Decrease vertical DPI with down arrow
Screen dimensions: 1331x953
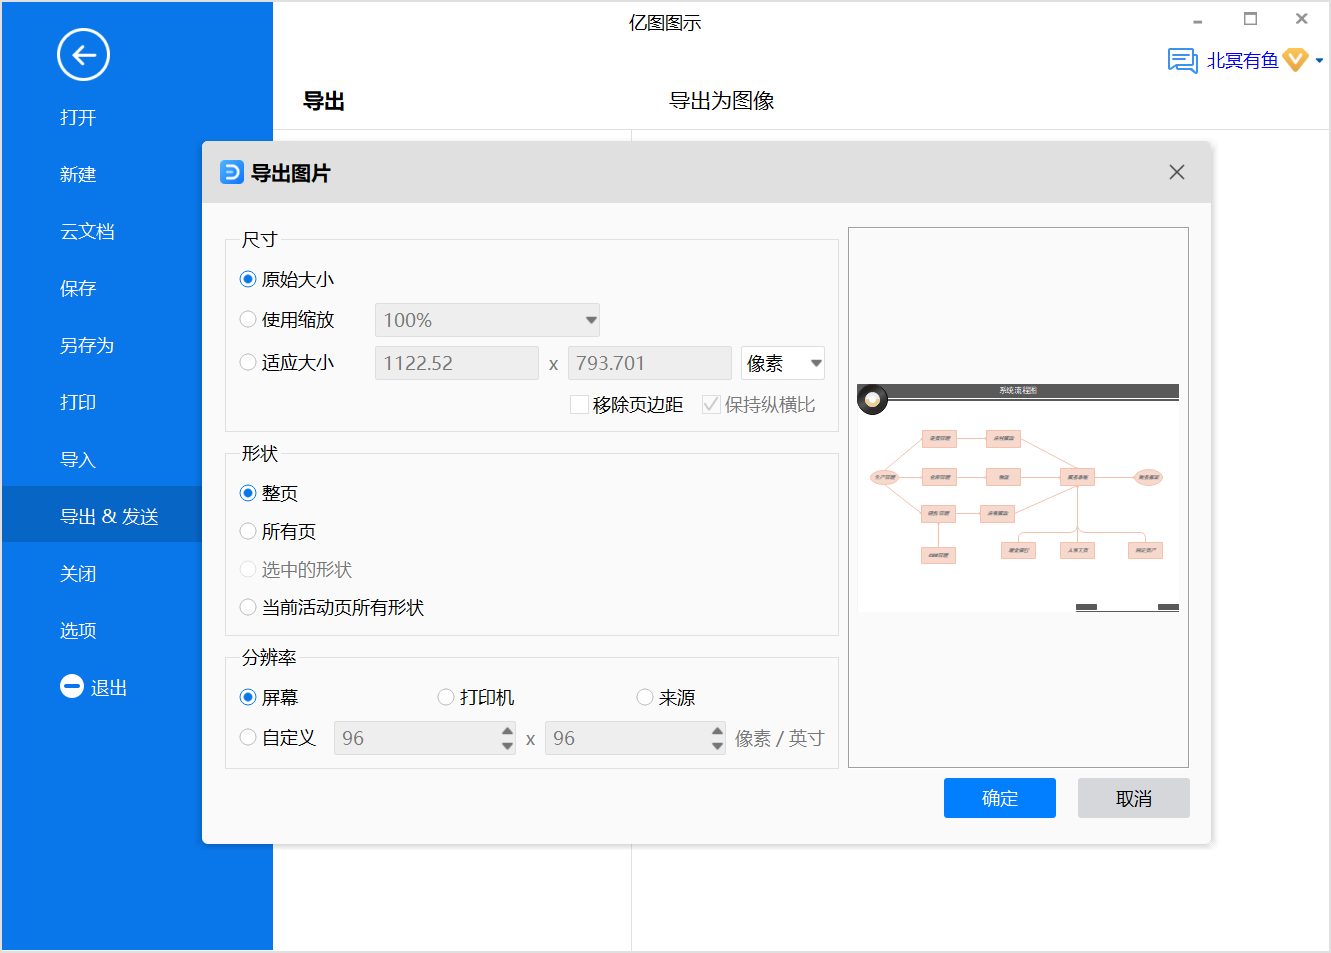point(717,746)
